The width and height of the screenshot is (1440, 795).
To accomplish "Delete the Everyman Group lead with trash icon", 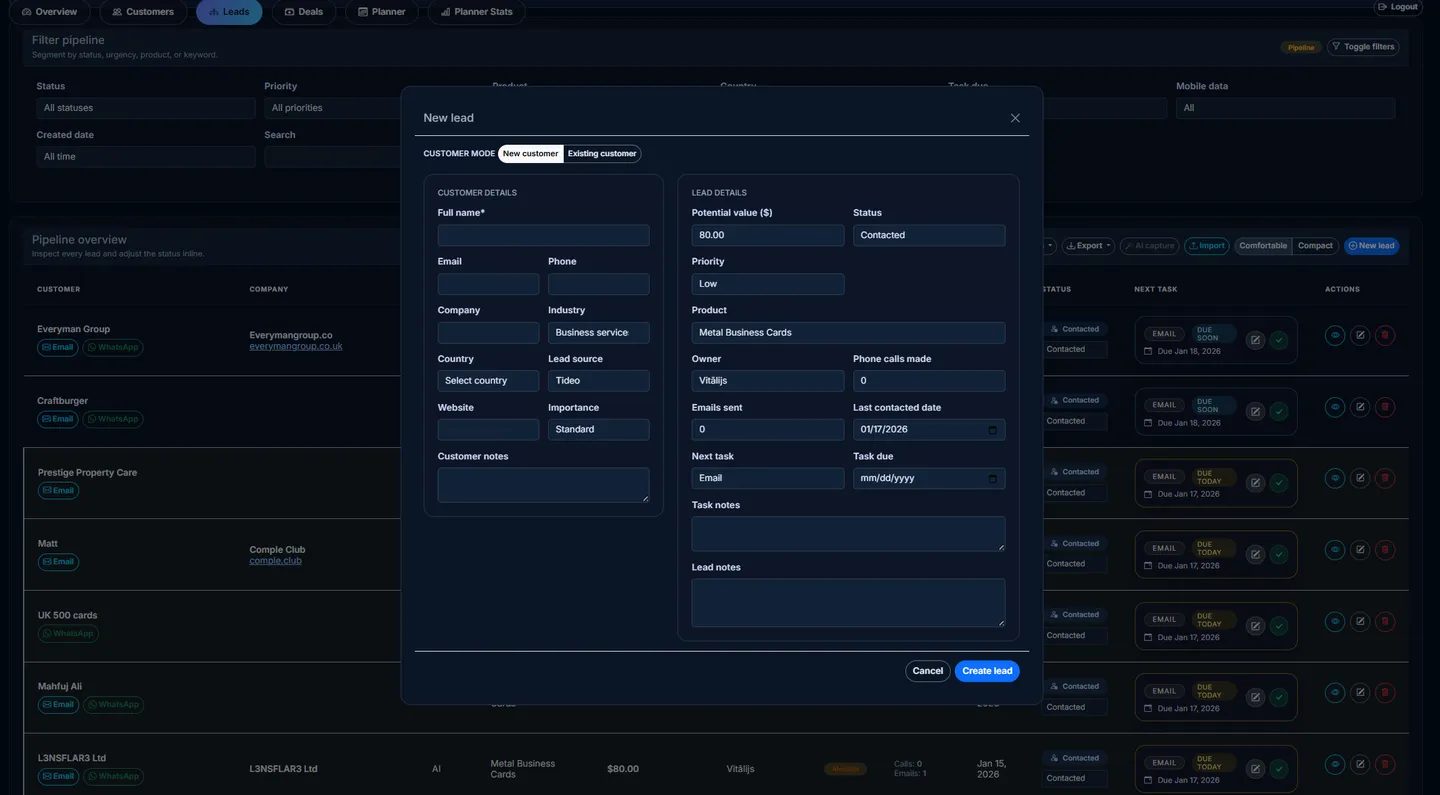I will (1384, 336).
